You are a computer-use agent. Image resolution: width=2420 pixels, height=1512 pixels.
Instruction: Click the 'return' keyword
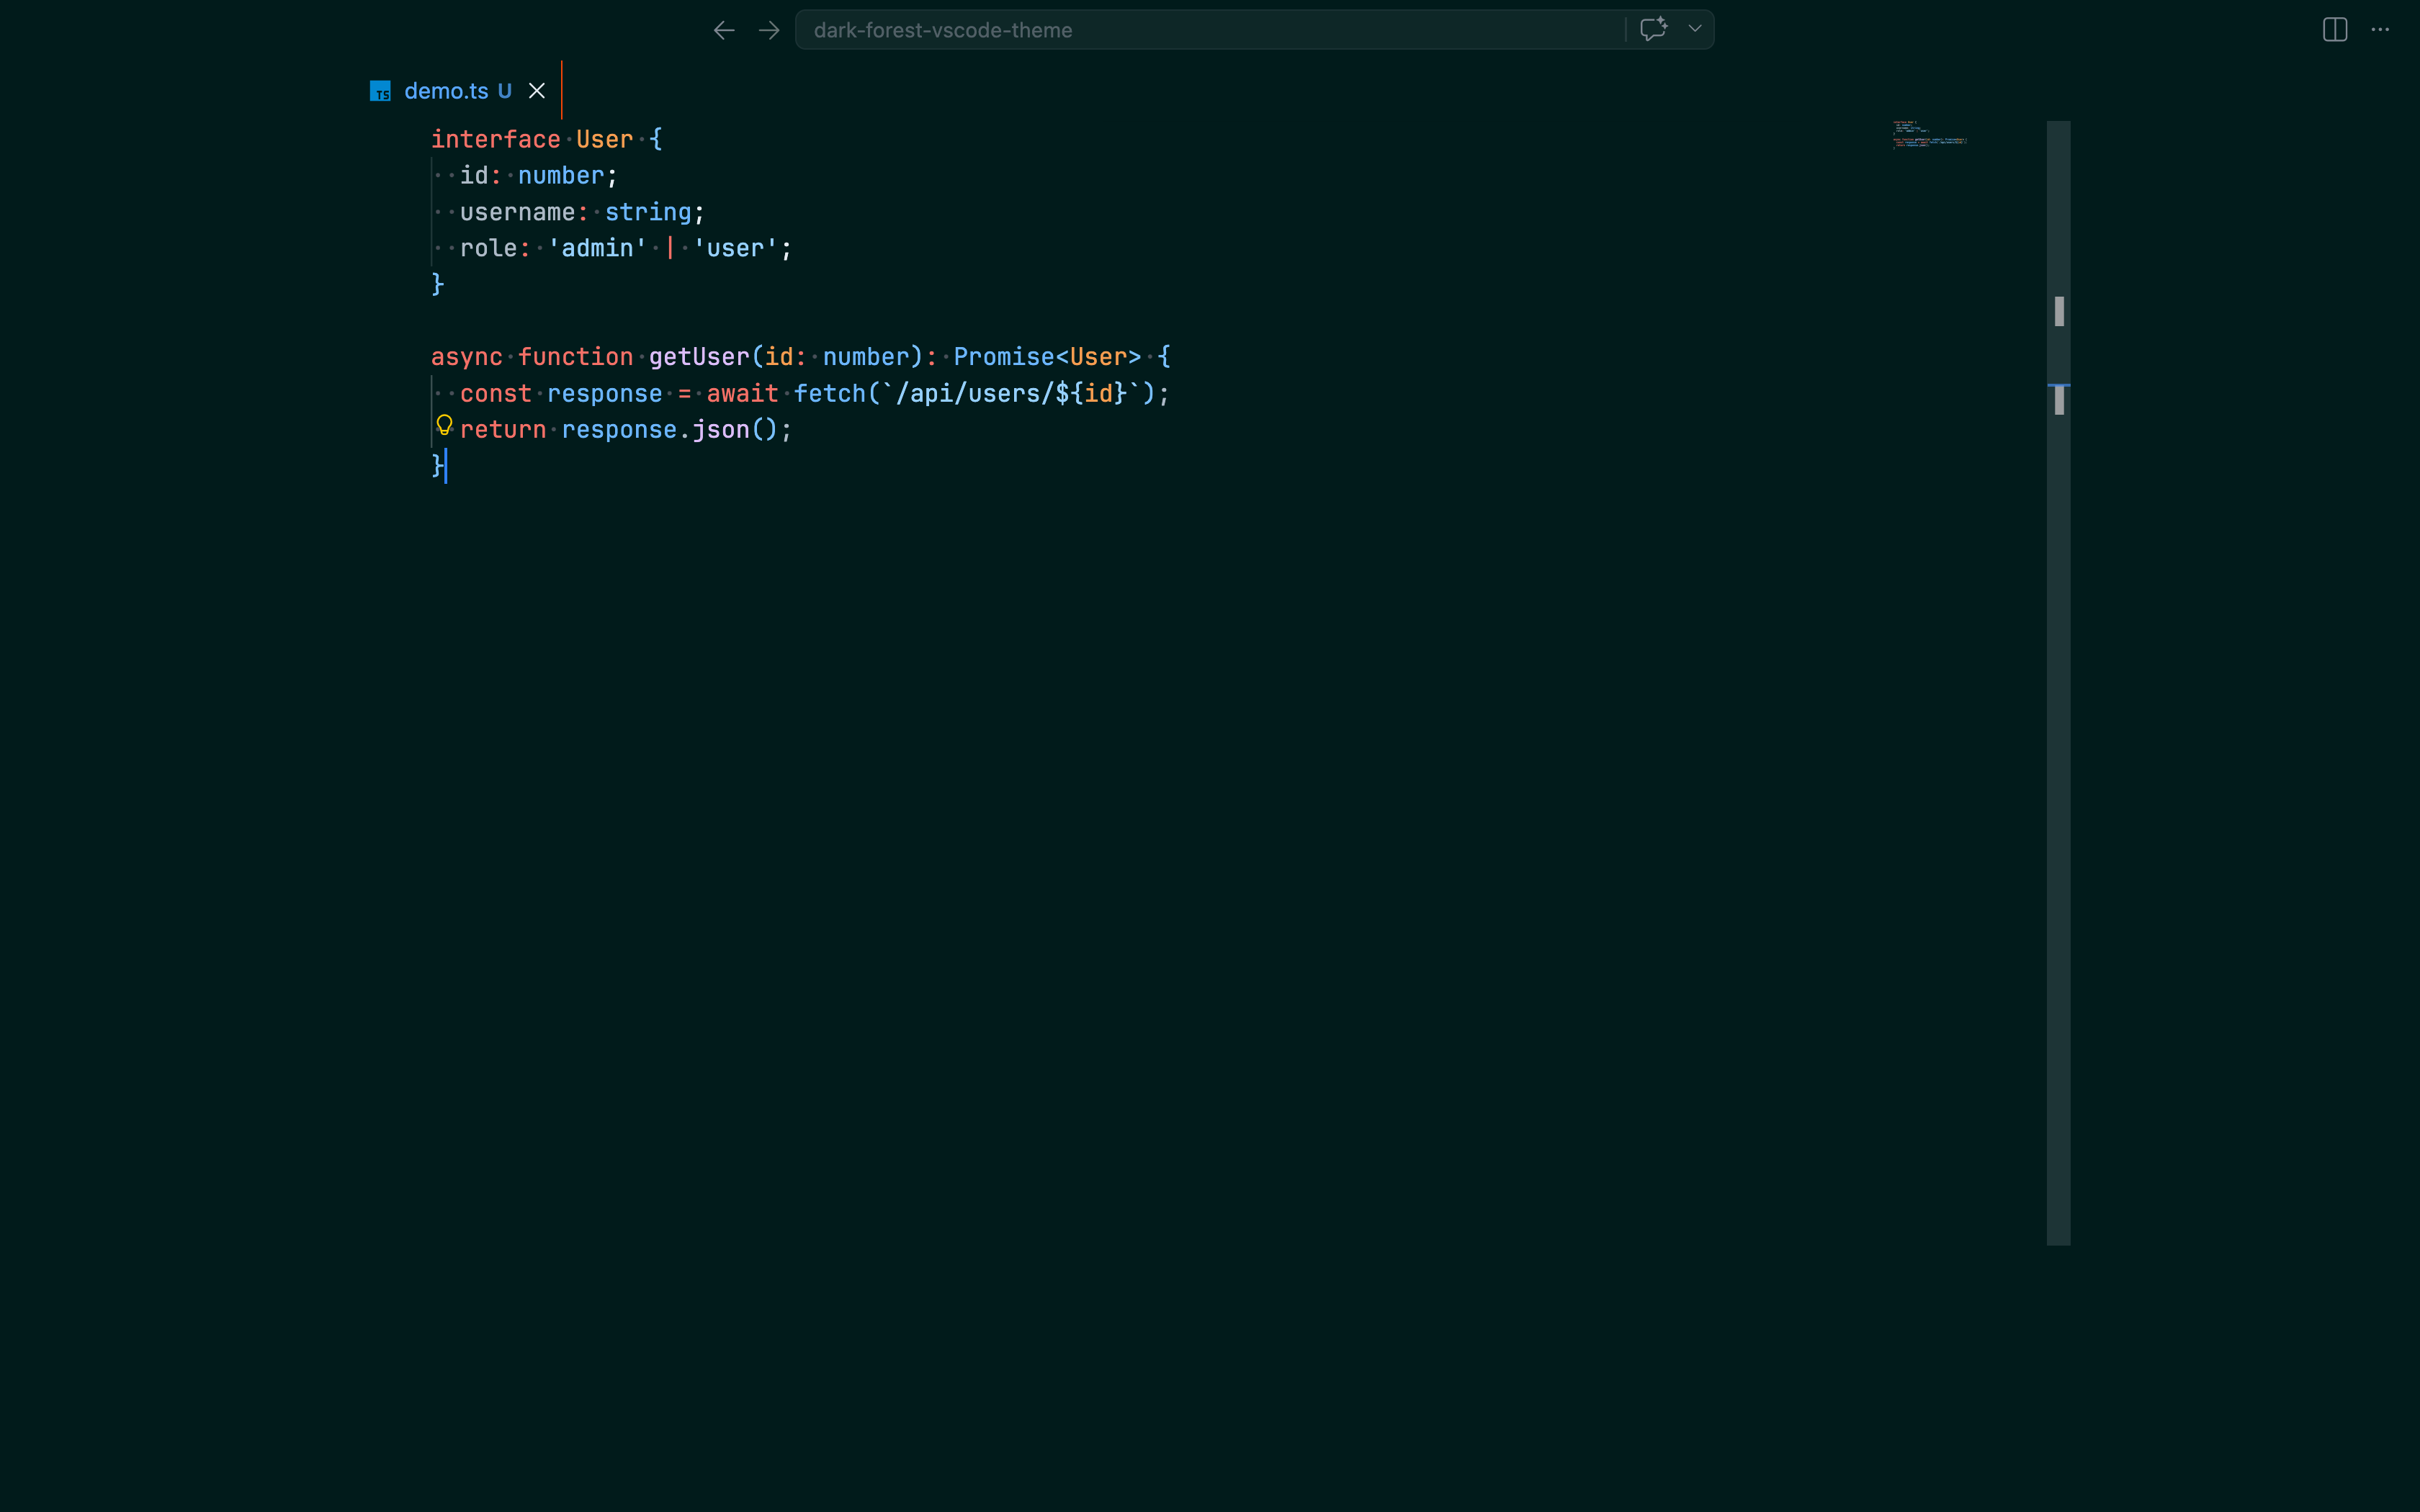(503, 430)
